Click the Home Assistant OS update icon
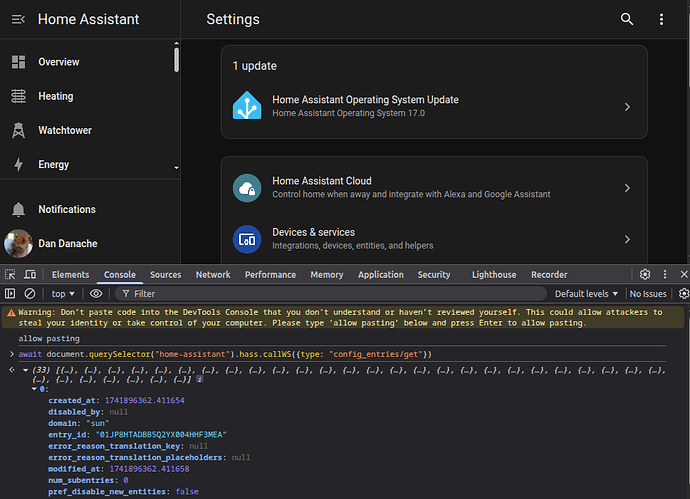The height and width of the screenshot is (499, 690). (247, 106)
